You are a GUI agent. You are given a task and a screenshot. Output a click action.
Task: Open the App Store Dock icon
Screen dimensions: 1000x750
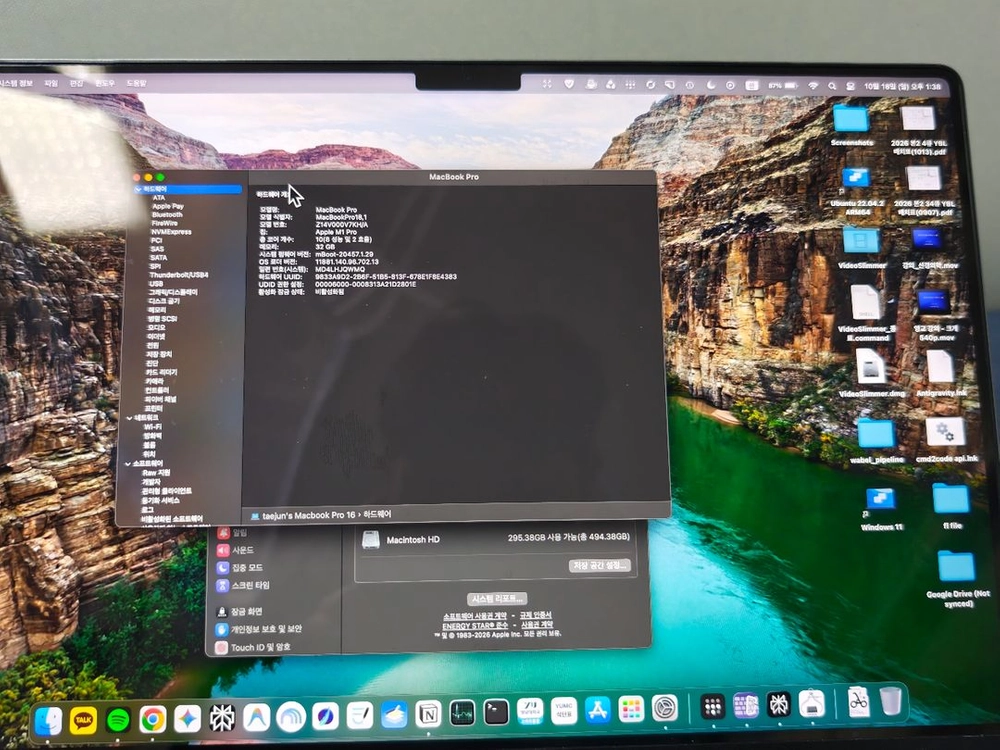598,710
